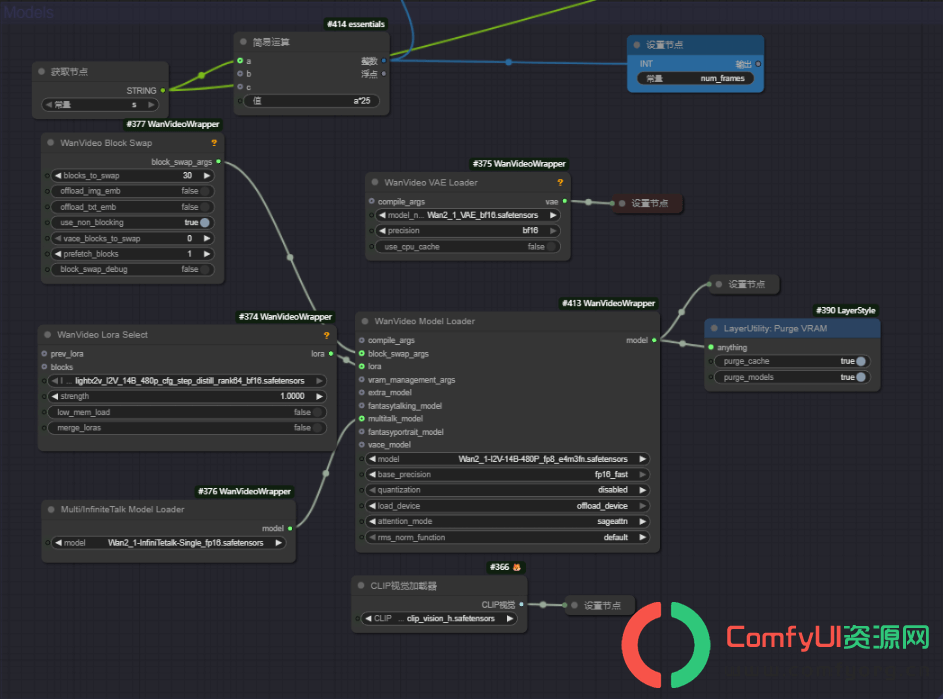Collapse the WanVideo Block Swap node via its title dot
This screenshot has width=943, height=699.
click(x=51, y=143)
